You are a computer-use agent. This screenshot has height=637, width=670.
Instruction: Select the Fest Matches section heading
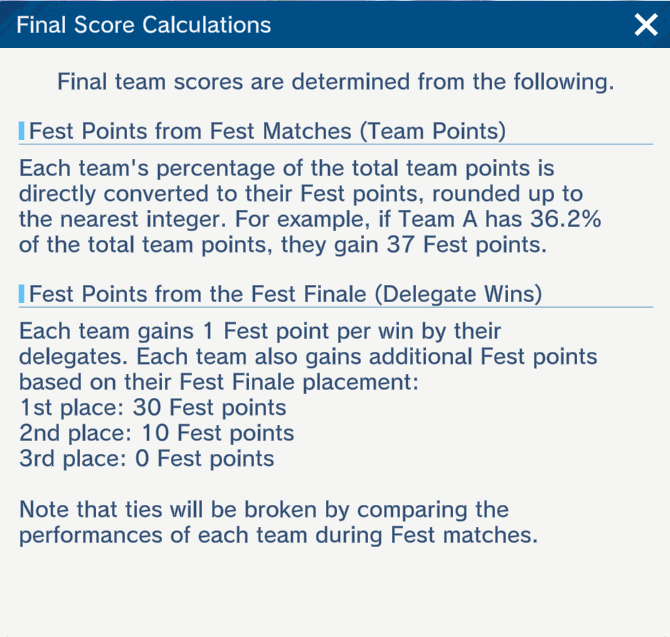(x=267, y=130)
